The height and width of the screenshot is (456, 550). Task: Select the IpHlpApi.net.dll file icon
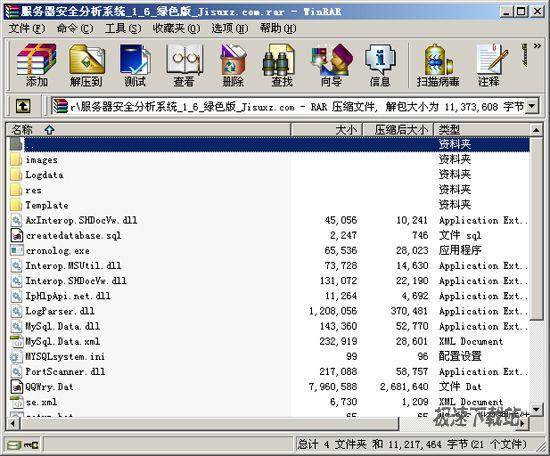coord(16,296)
